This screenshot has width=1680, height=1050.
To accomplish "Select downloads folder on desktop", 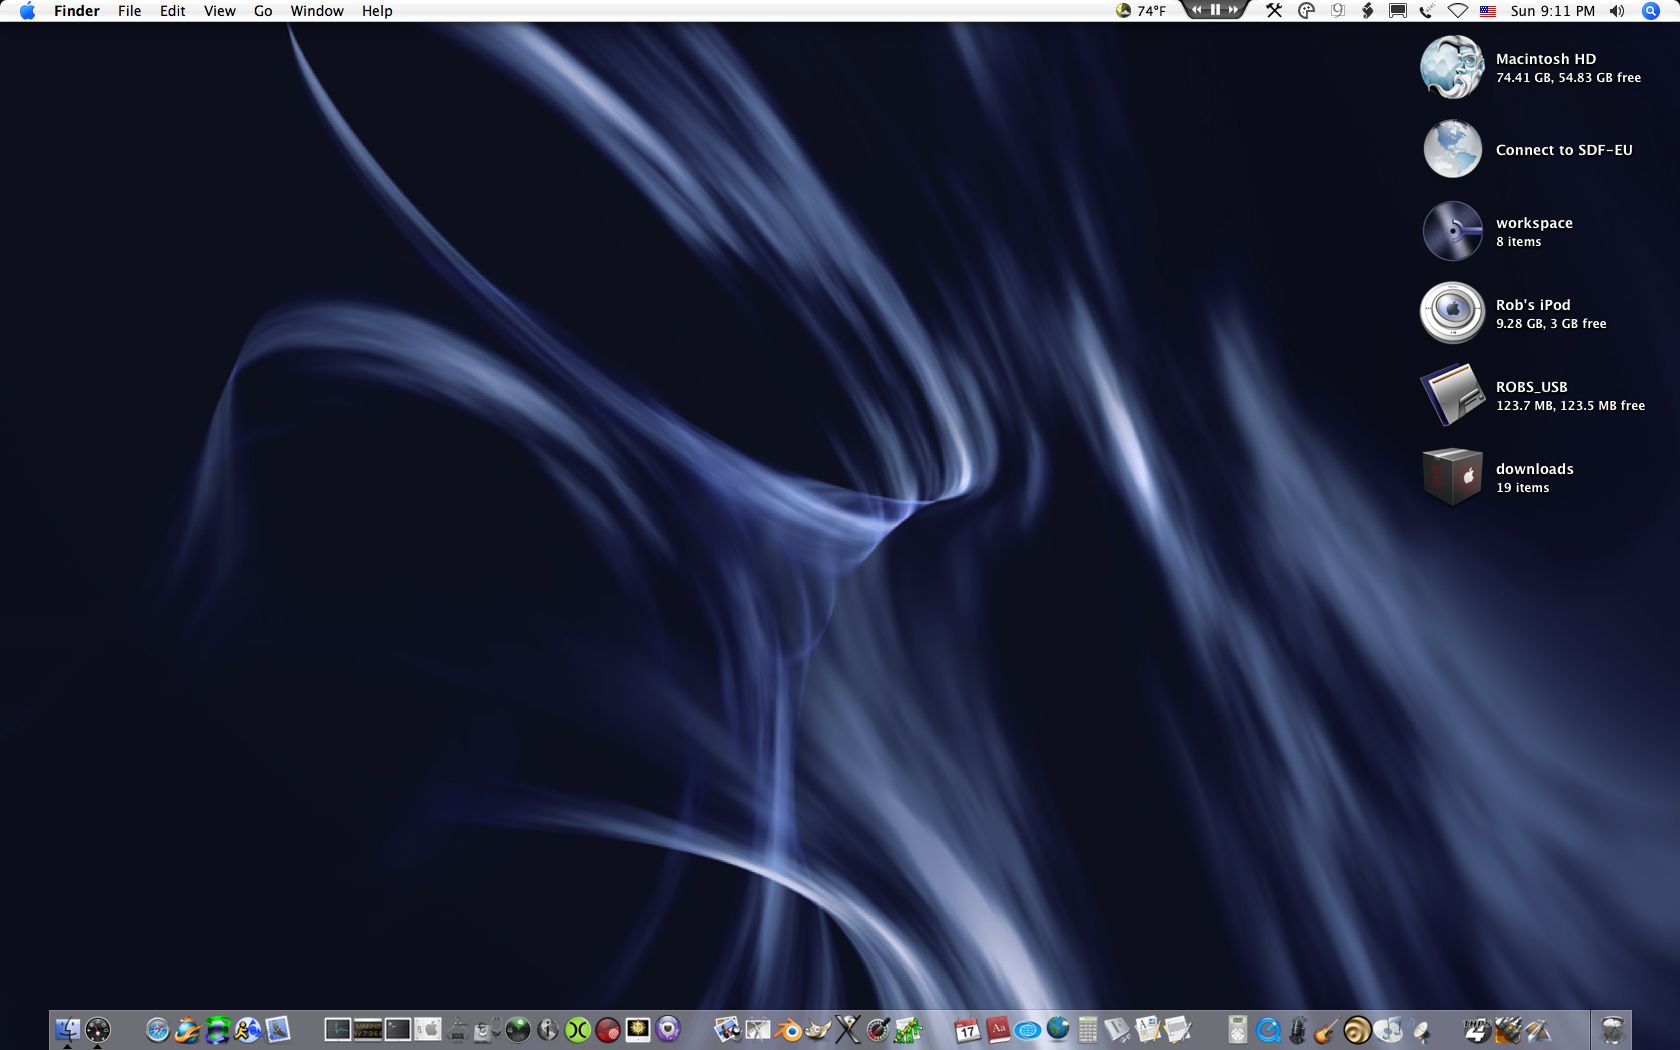I will click(x=1452, y=477).
